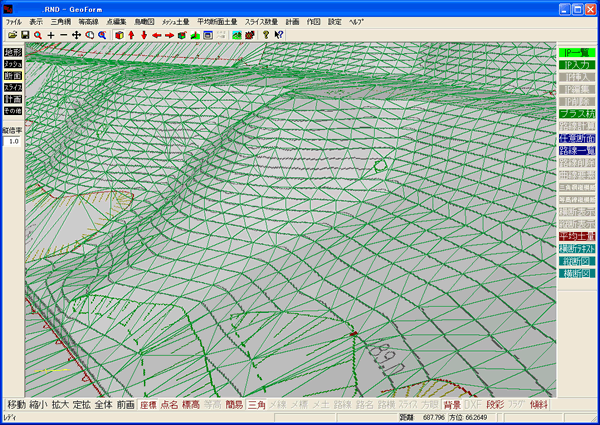Click 全体 to show entire view
Viewport: 600px width, 425px height.
[103, 405]
